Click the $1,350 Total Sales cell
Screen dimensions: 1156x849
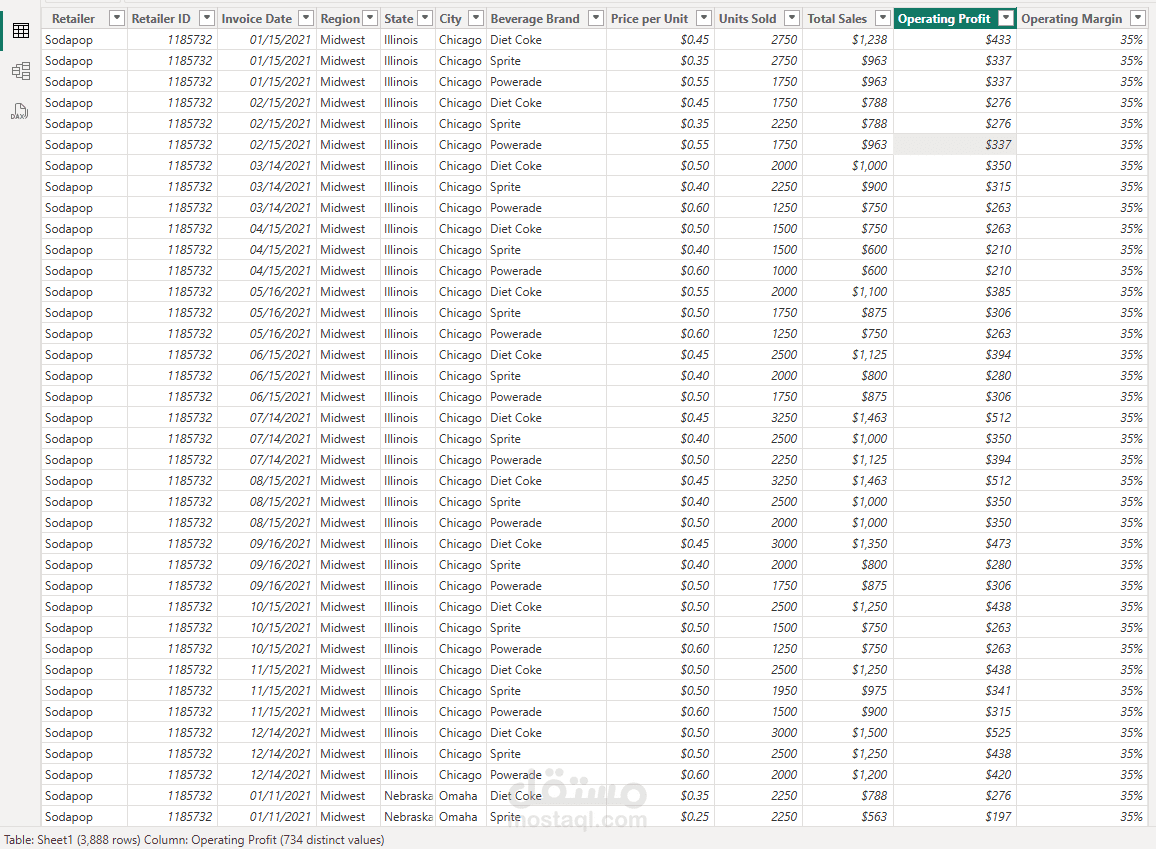pos(848,544)
